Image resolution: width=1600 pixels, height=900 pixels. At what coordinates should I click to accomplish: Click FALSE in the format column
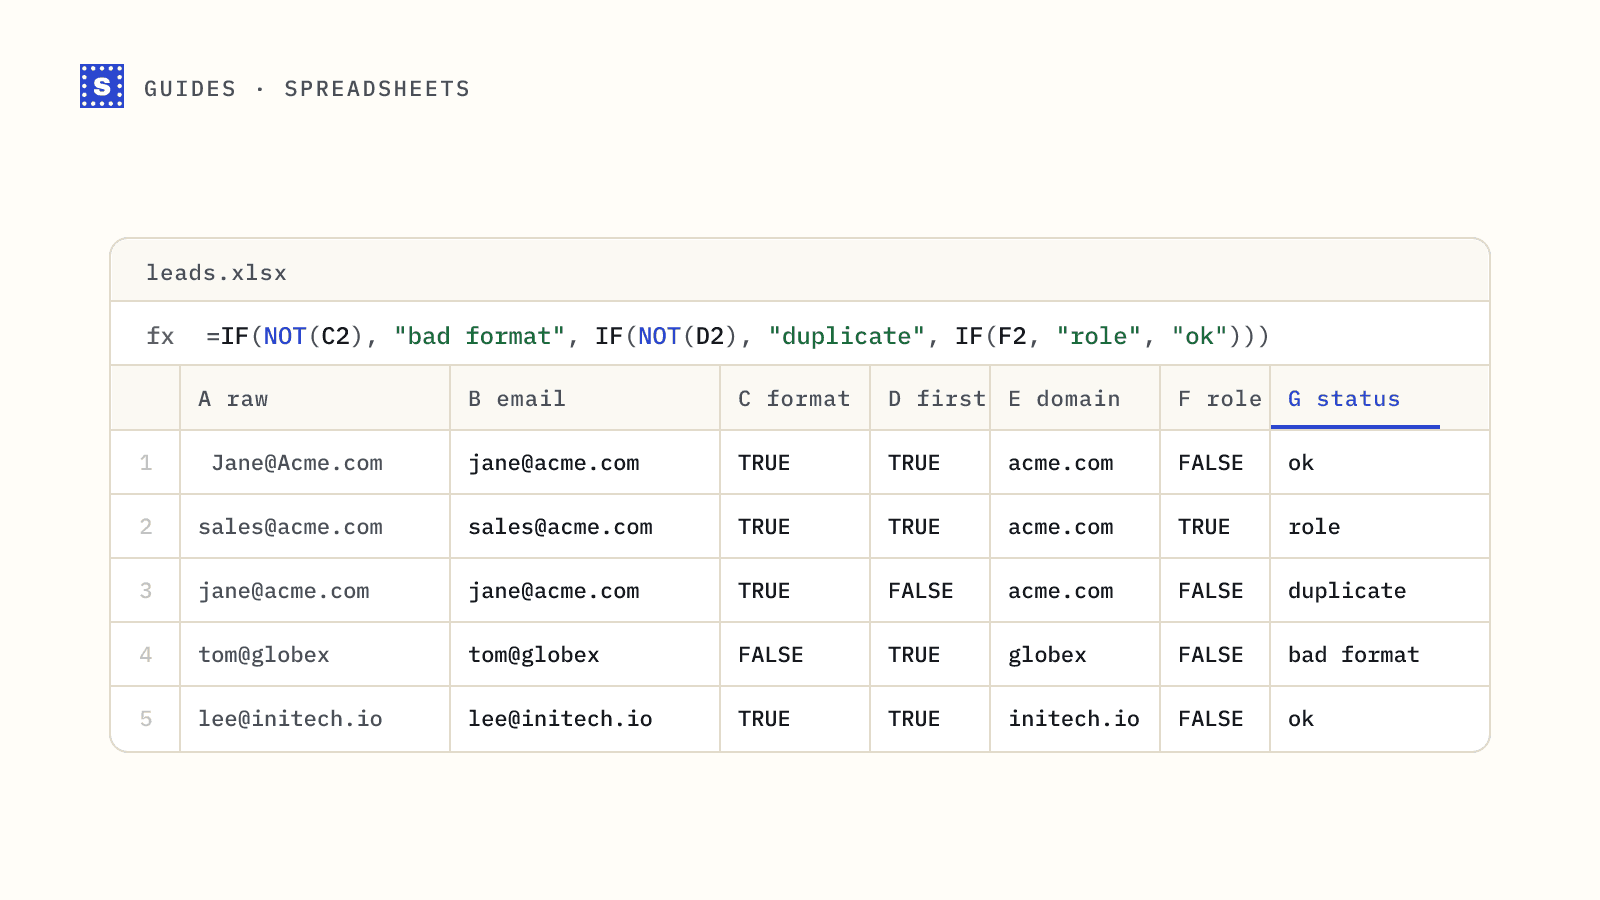pyautogui.click(x=795, y=655)
